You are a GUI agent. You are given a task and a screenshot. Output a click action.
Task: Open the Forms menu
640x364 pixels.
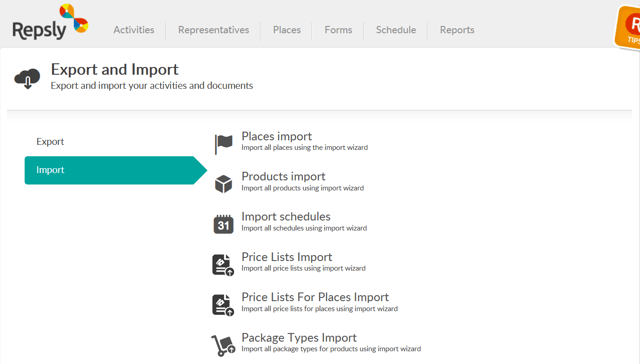tap(338, 30)
